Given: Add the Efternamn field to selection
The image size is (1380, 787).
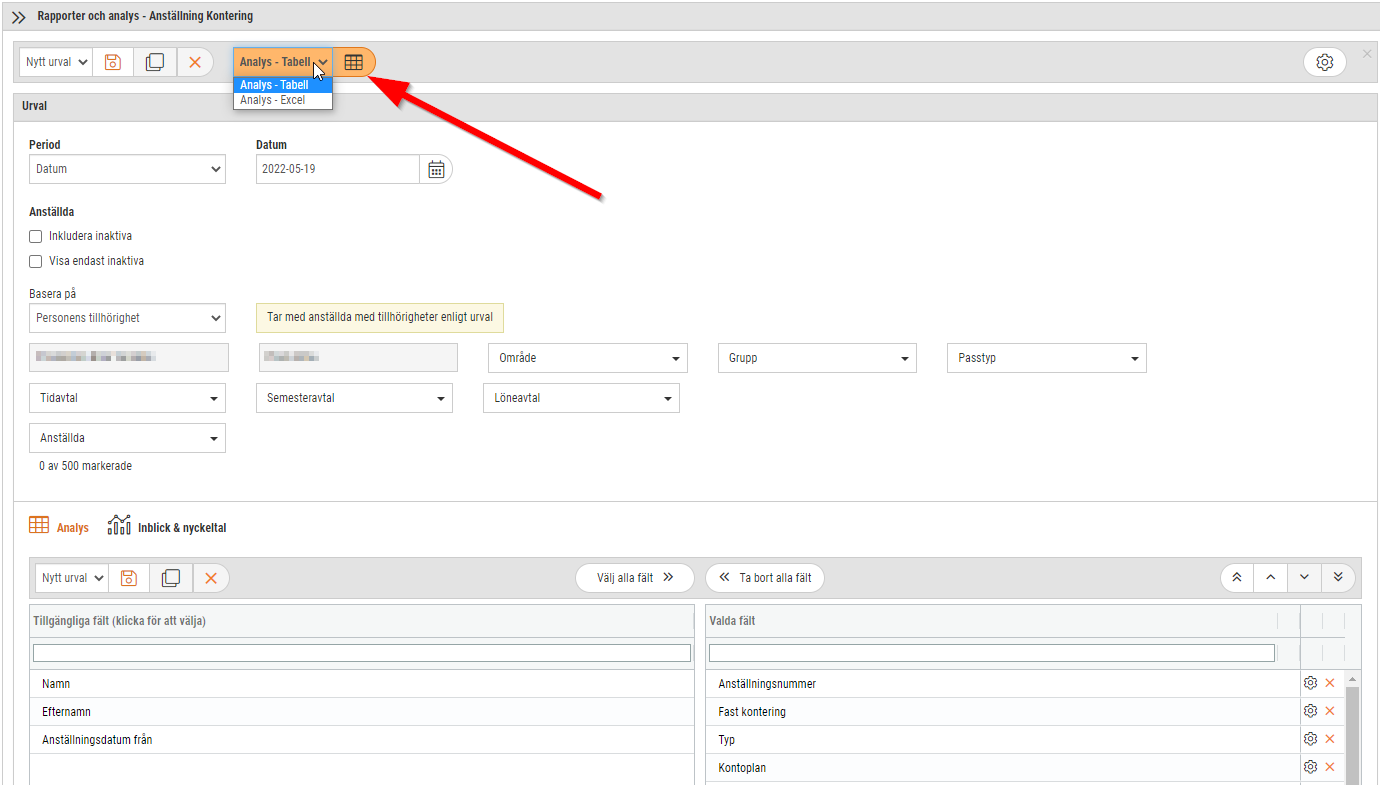Looking at the screenshot, I should pyautogui.click(x=362, y=712).
